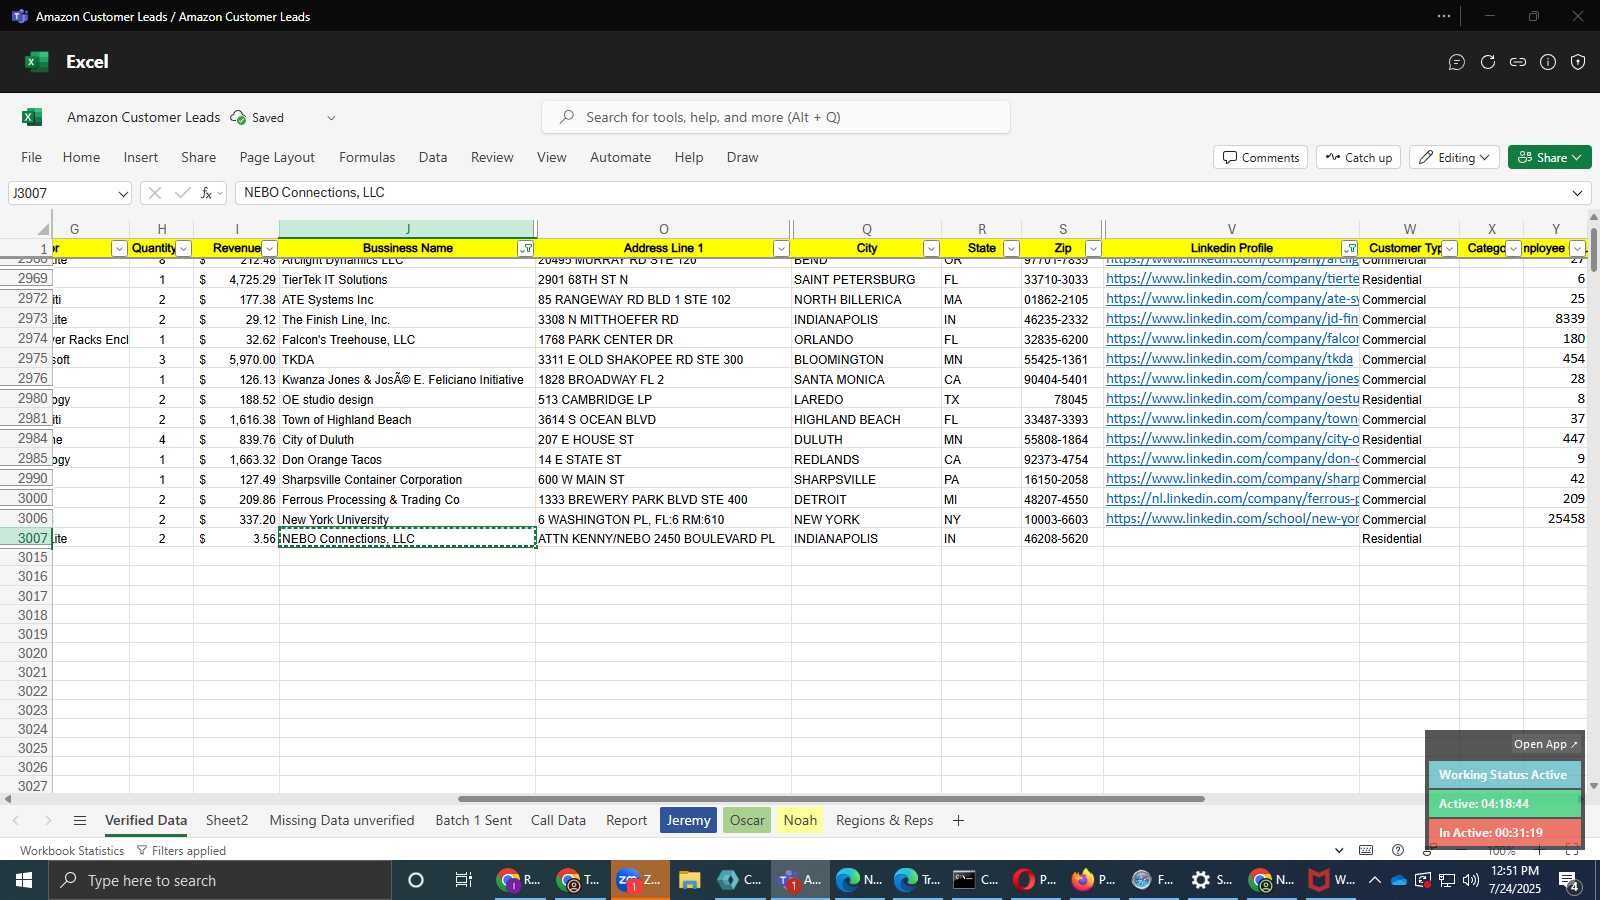Select cell containing Don Orange Tacos
Viewport: 1600px width, 900px height.
[x=407, y=460]
